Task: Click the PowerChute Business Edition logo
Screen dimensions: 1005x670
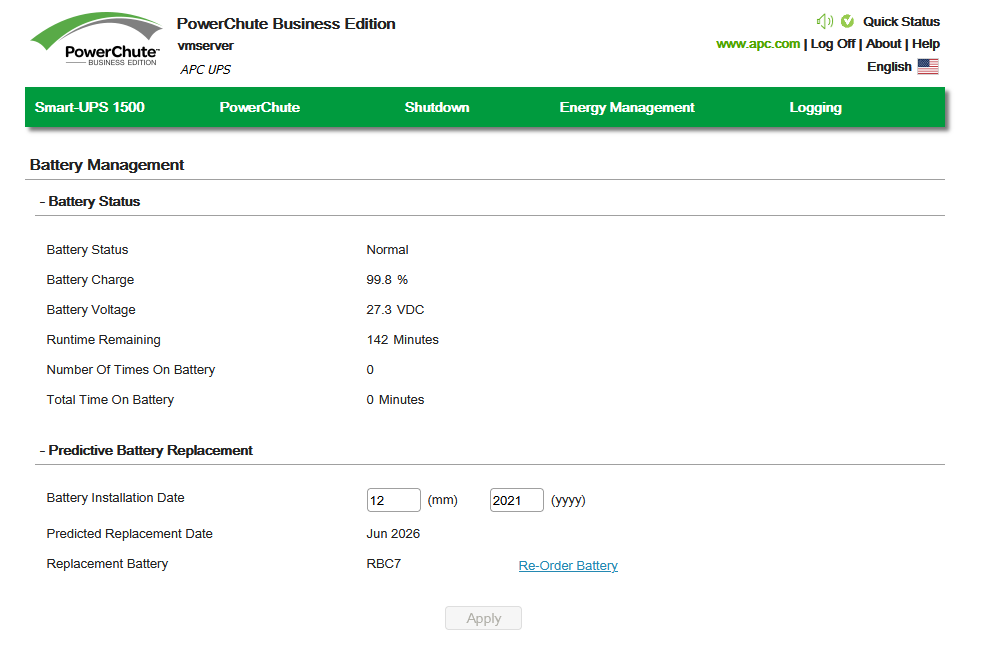Action: click(x=97, y=42)
